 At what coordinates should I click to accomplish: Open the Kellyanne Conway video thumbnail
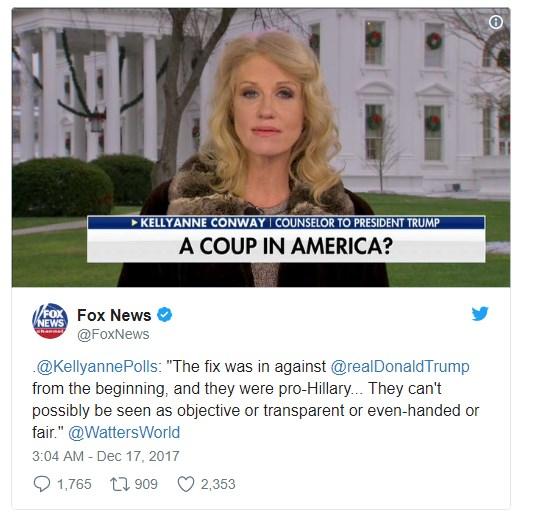pyautogui.click(x=261, y=147)
